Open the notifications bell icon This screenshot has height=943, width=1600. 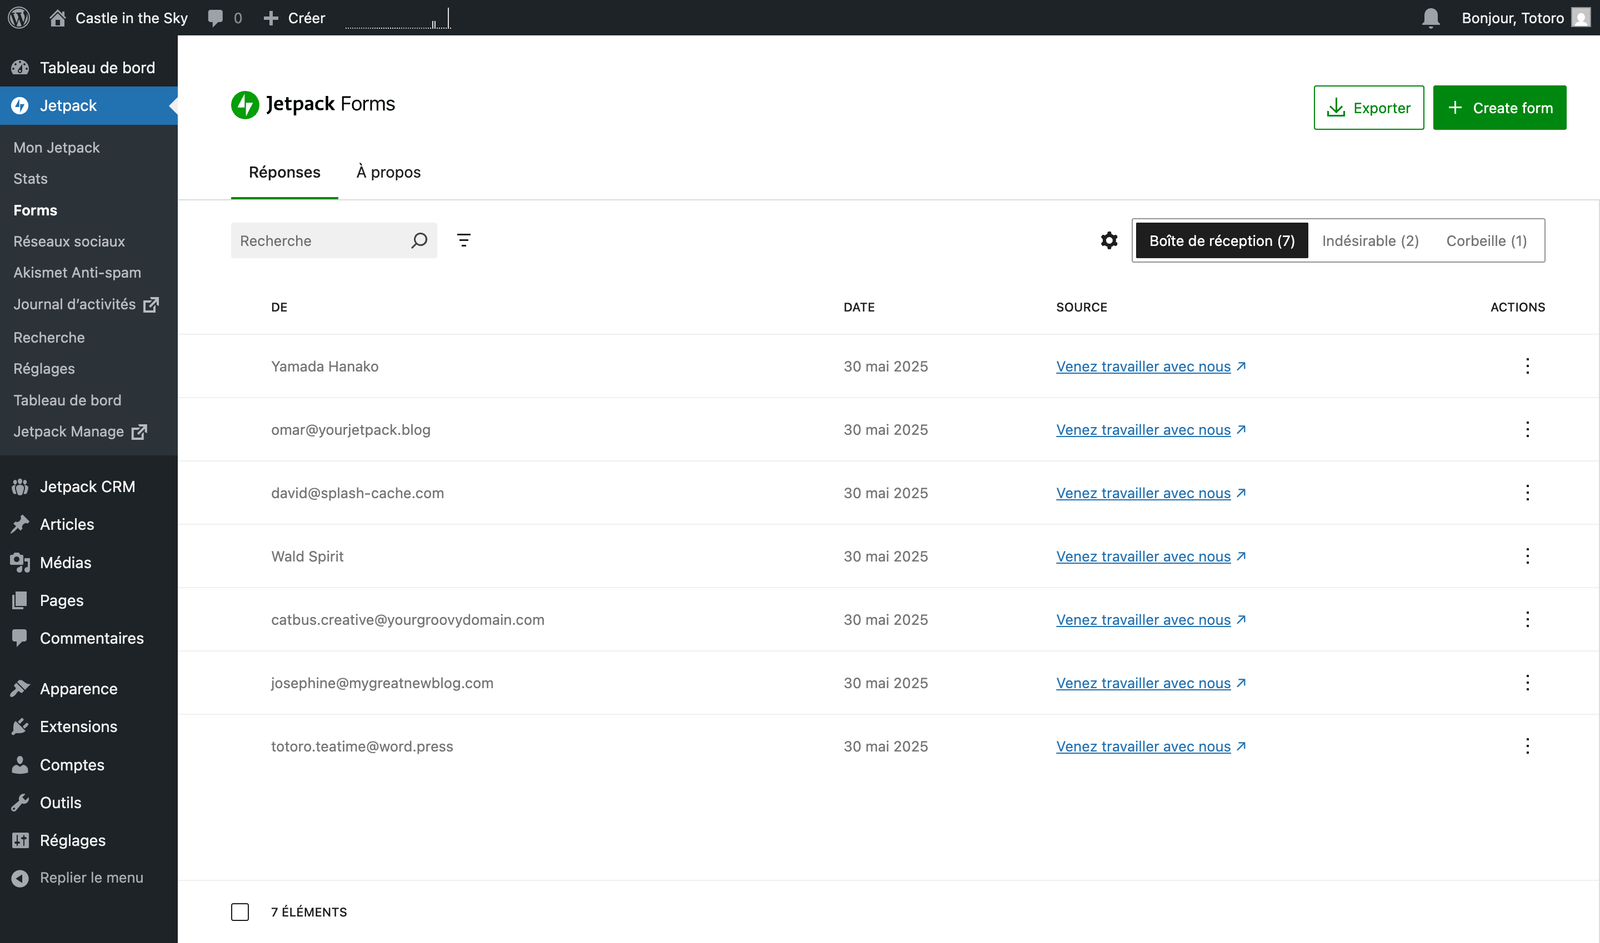pos(1431,18)
